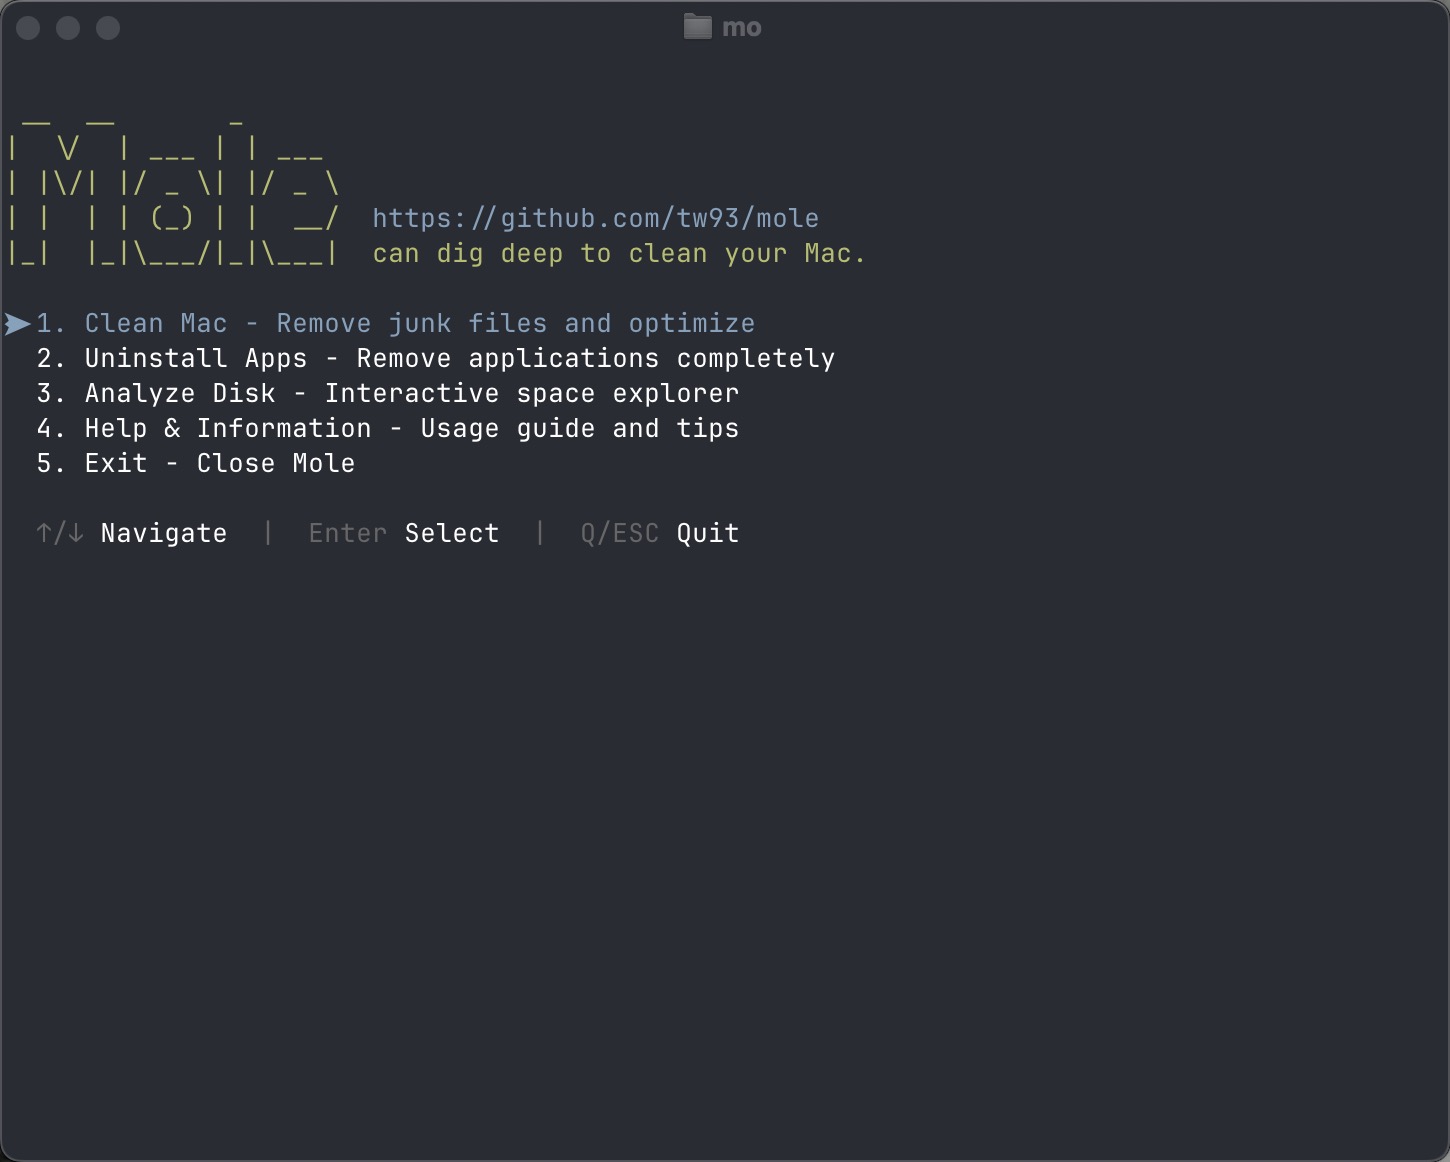
Task: Click the up/down arrows navigation hint
Action: click(x=59, y=533)
